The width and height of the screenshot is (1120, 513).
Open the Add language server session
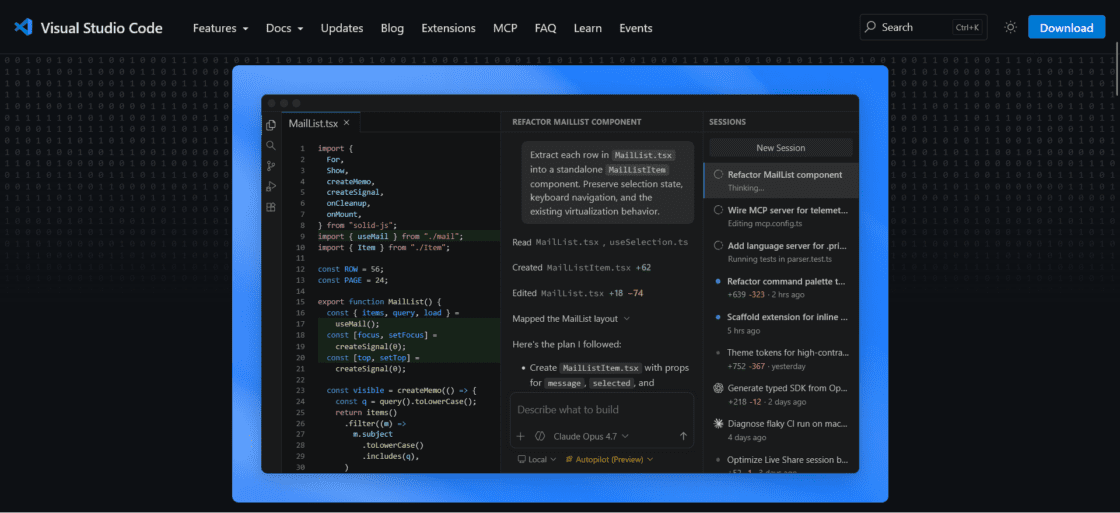tap(781, 251)
